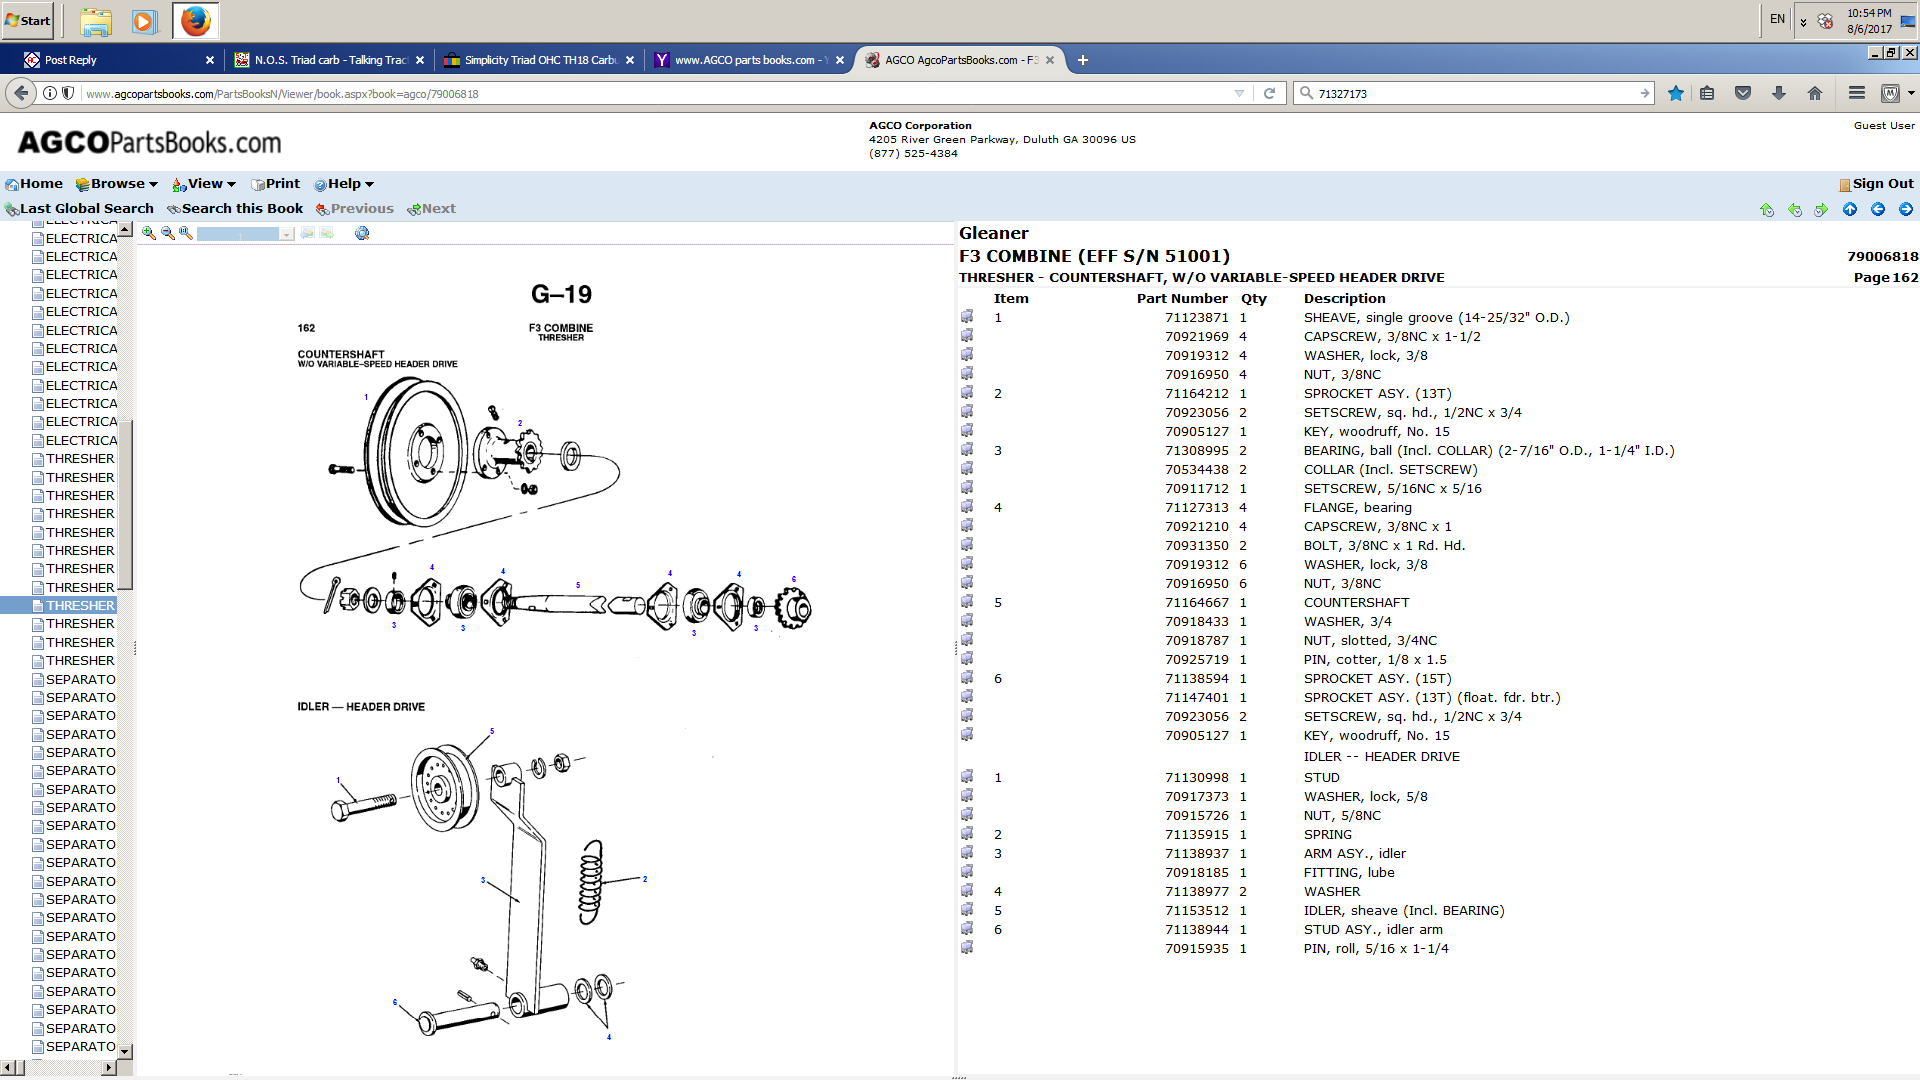The width and height of the screenshot is (1920, 1080).
Task: Click the blue left arrow page icon
Action: tap(1878, 209)
